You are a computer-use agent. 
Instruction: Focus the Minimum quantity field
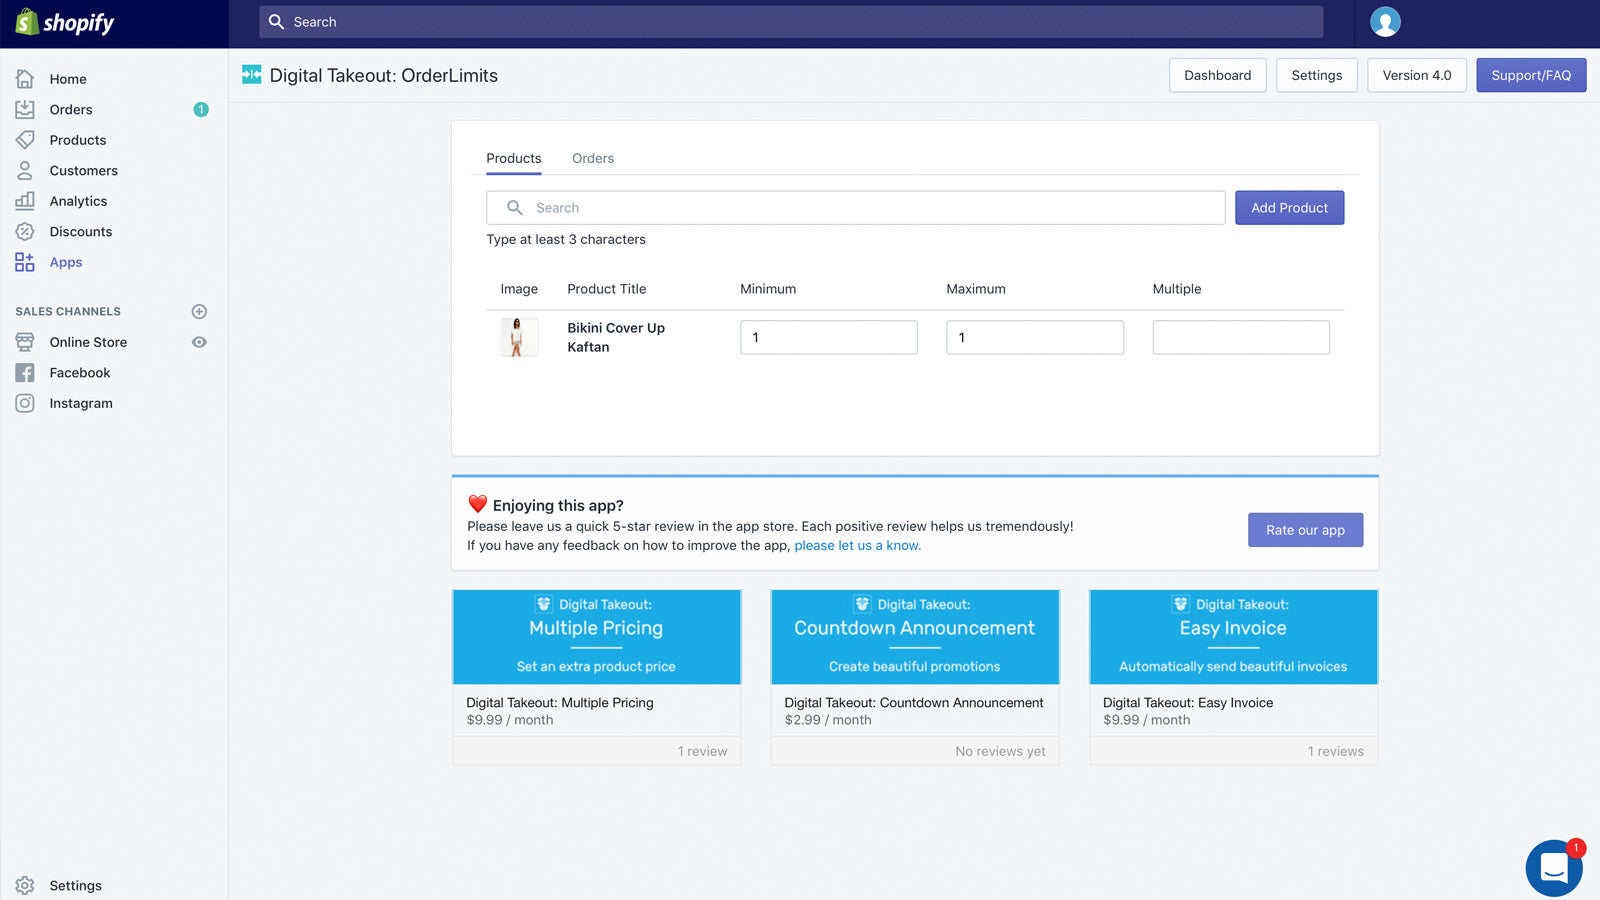click(x=828, y=337)
